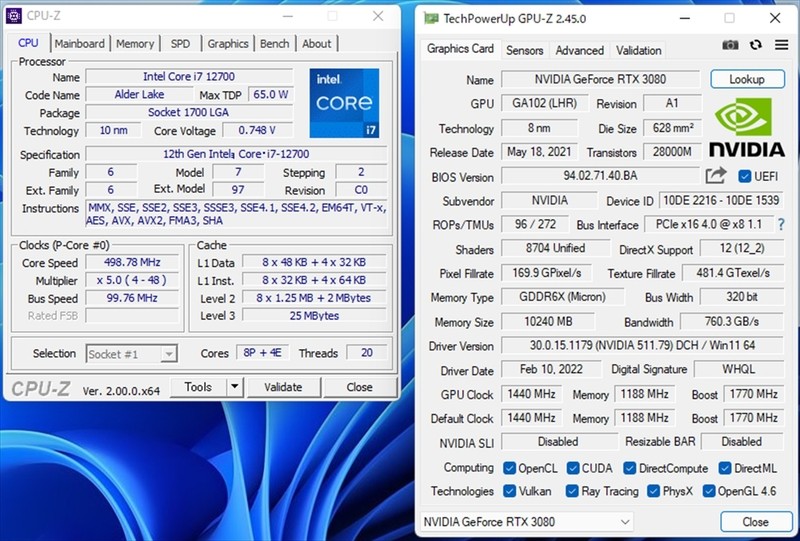Click the GPU-Z title bar icon
The height and width of the screenshot is (541, 800).
pos(431,18)
